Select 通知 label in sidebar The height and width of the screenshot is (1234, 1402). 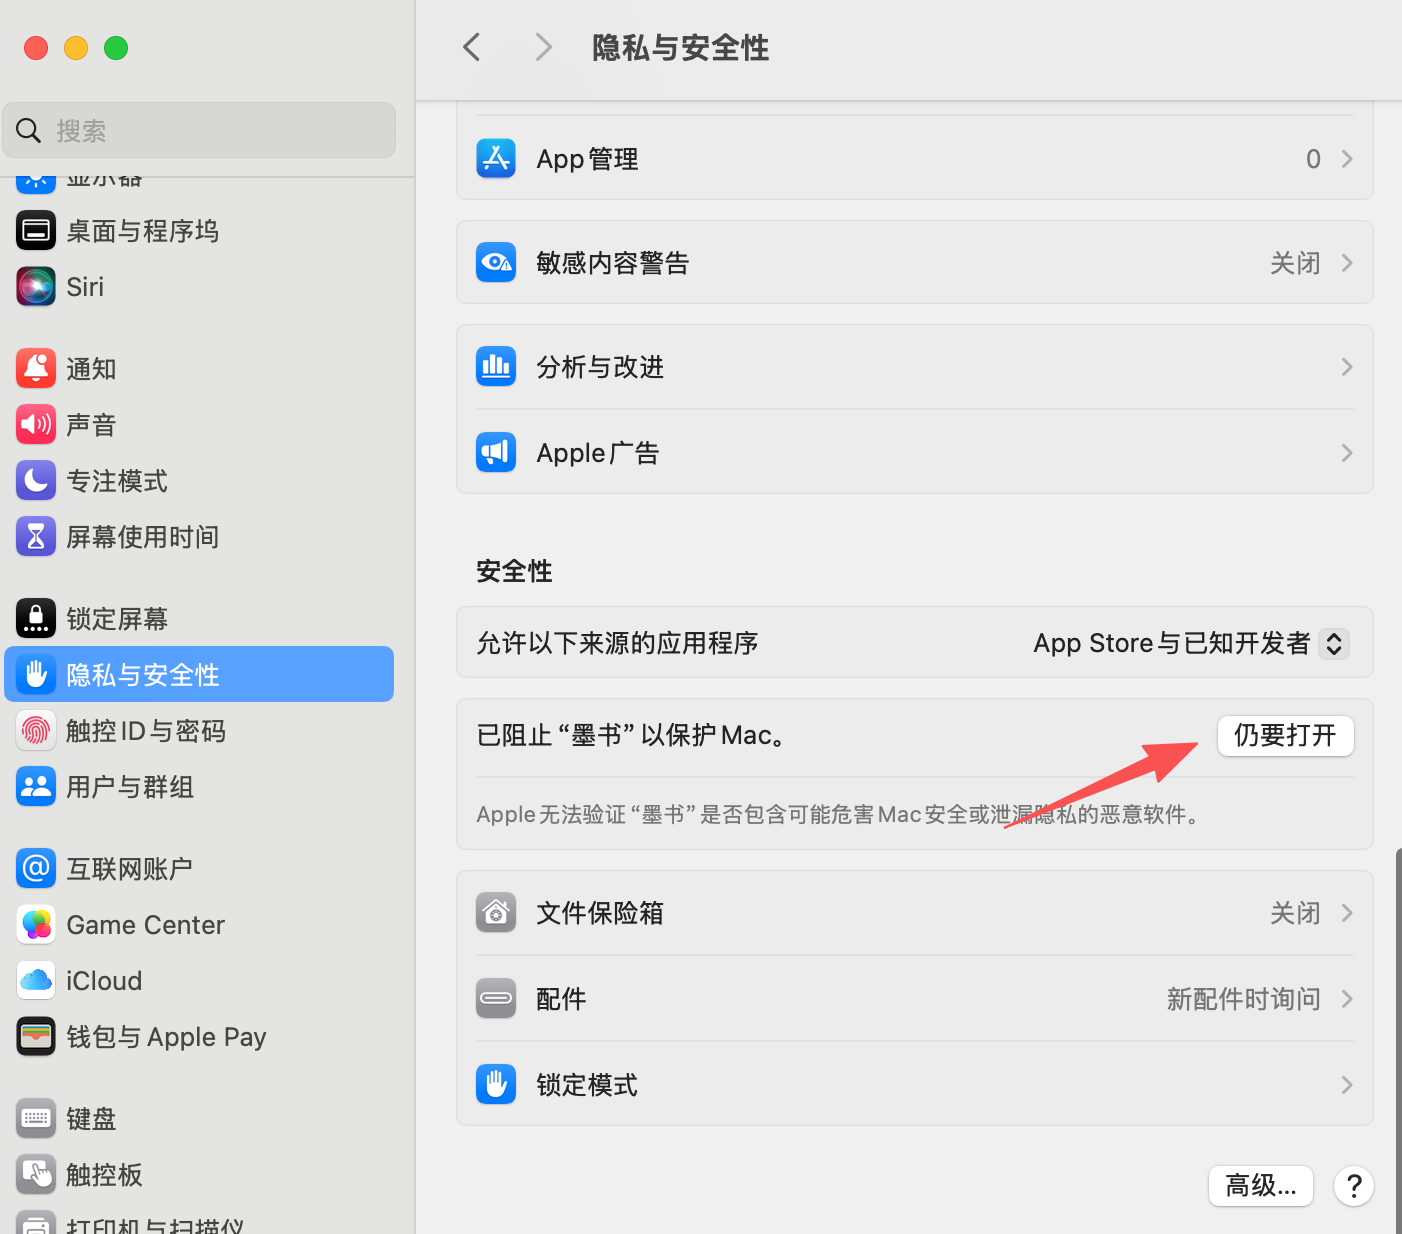coord(91,369)
